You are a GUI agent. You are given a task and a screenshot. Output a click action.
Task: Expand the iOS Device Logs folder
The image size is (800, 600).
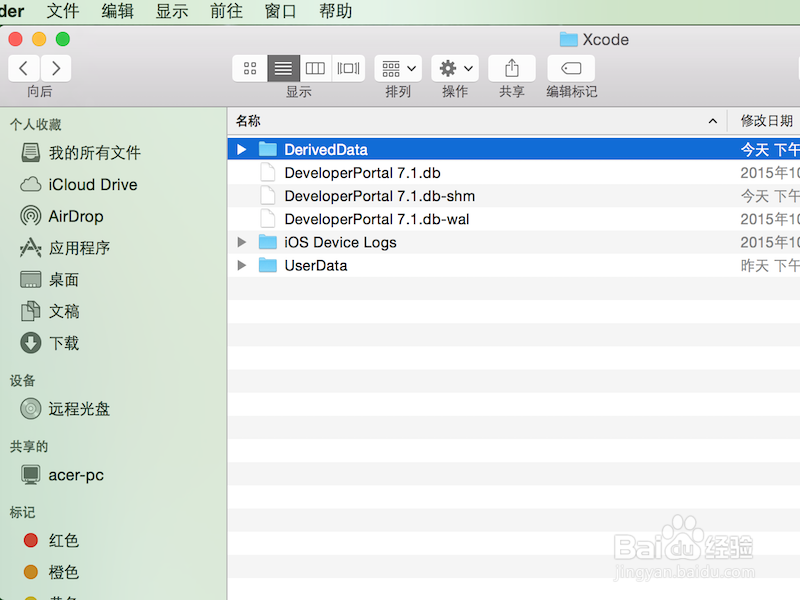pyautogui.click(x=241, y=242)
